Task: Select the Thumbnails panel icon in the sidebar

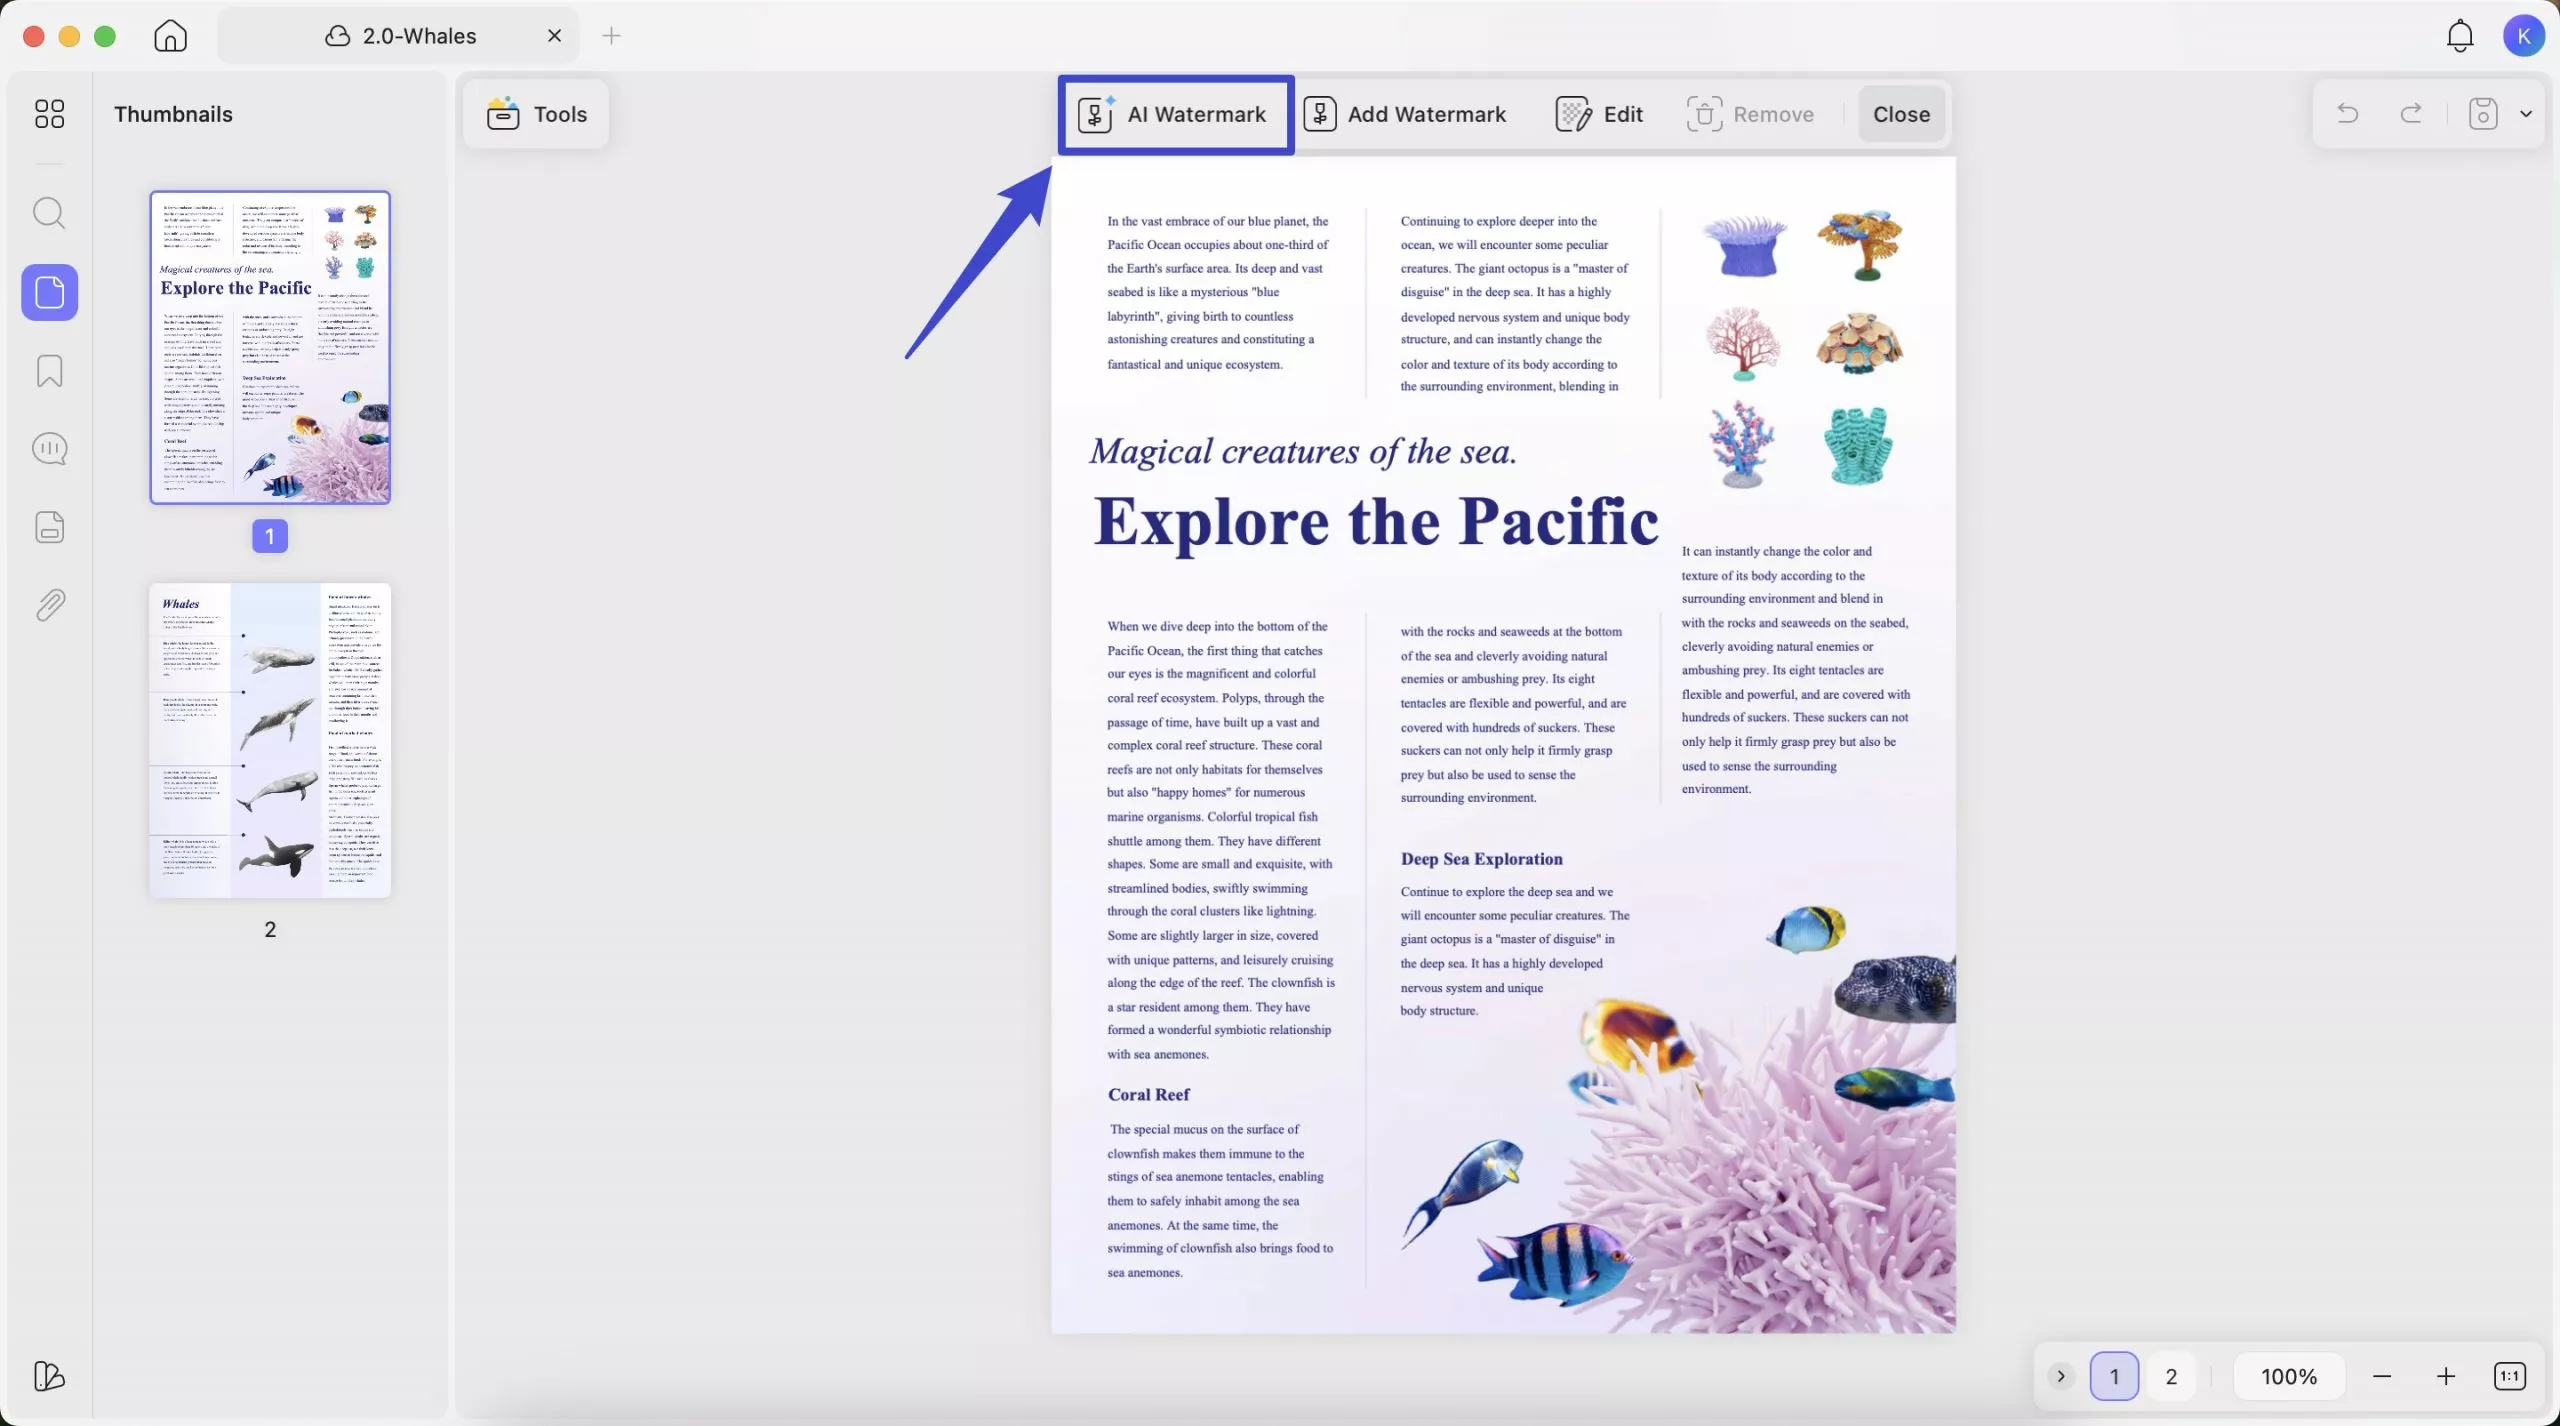Action: 49,293
